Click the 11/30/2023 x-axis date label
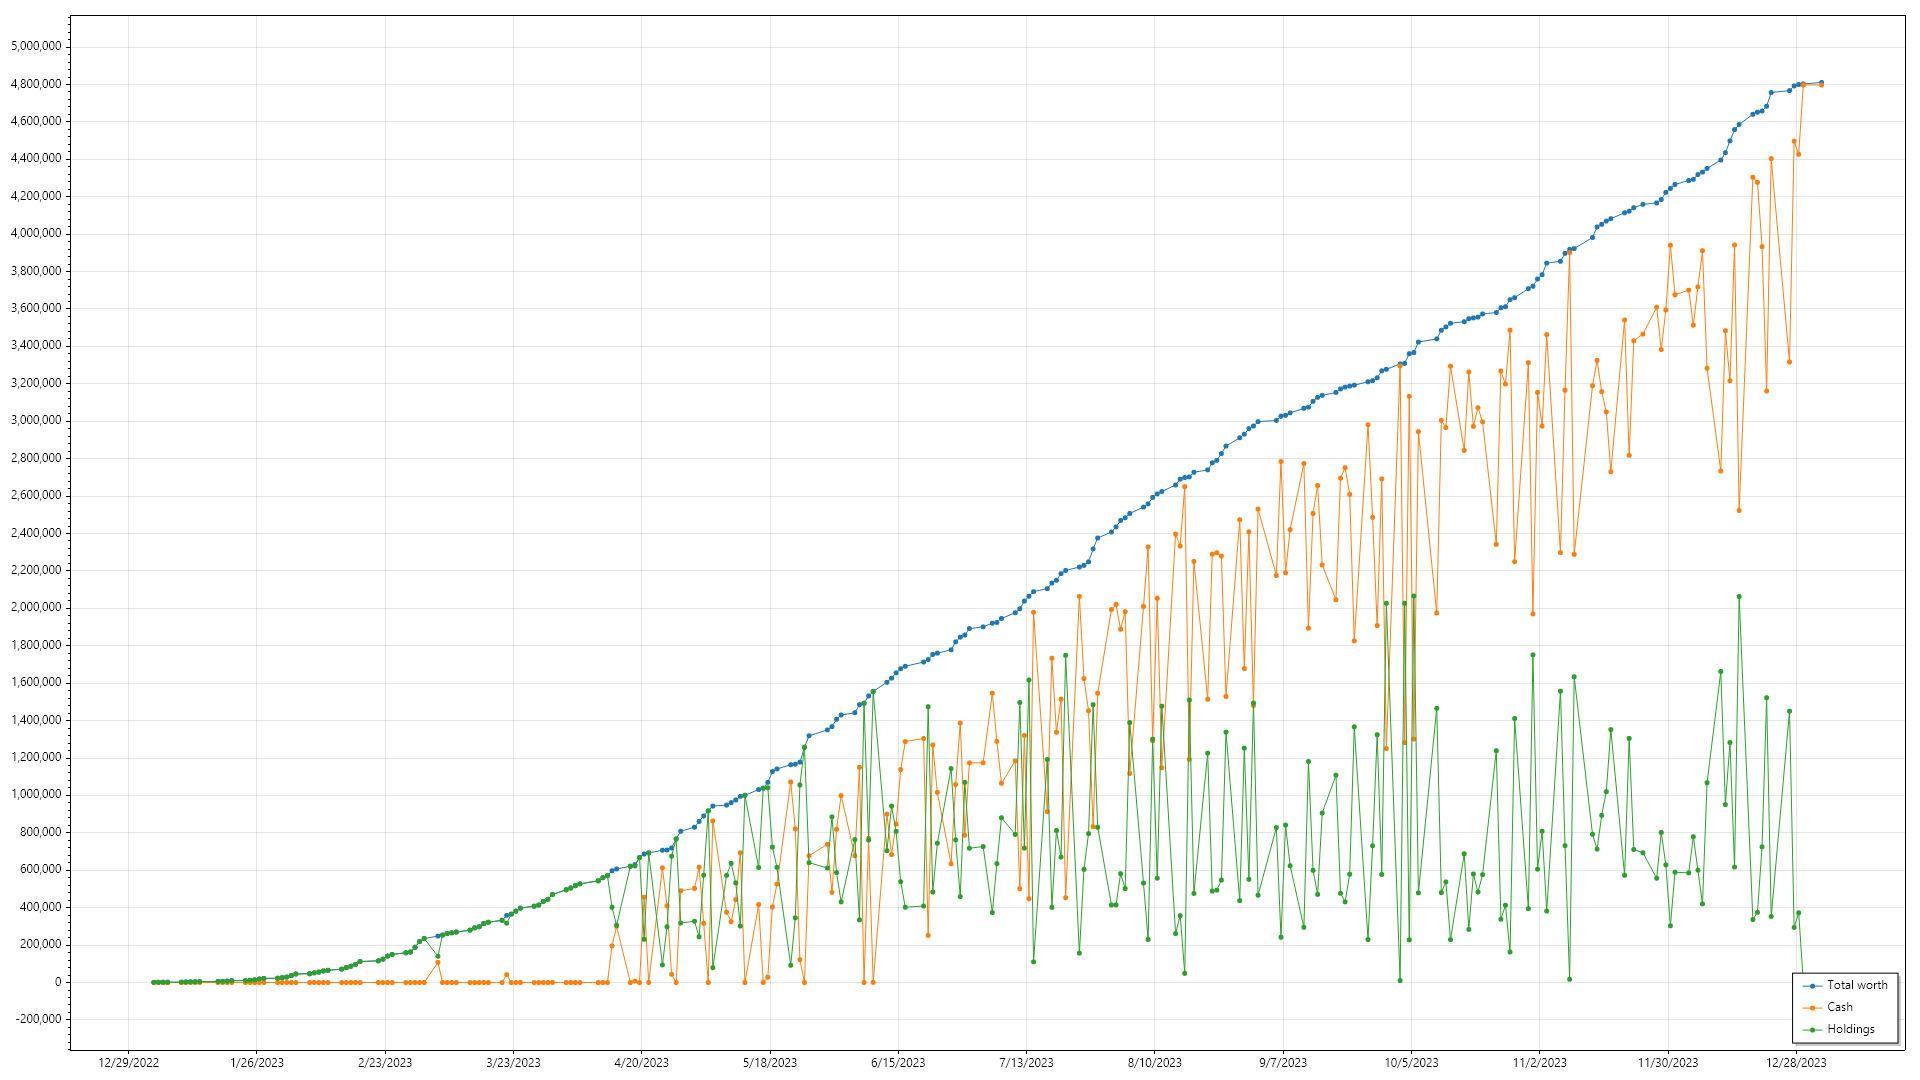Viewport: 1920px width, 1080px height. (1667, 1063)
